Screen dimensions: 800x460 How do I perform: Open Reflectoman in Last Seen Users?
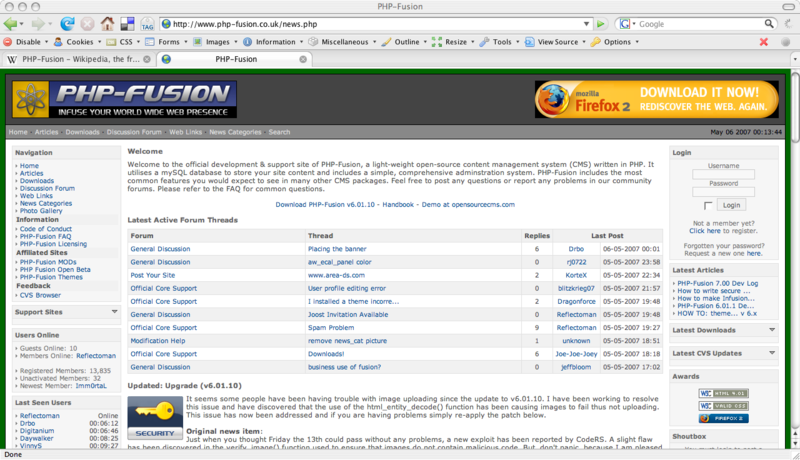(40, 416)
